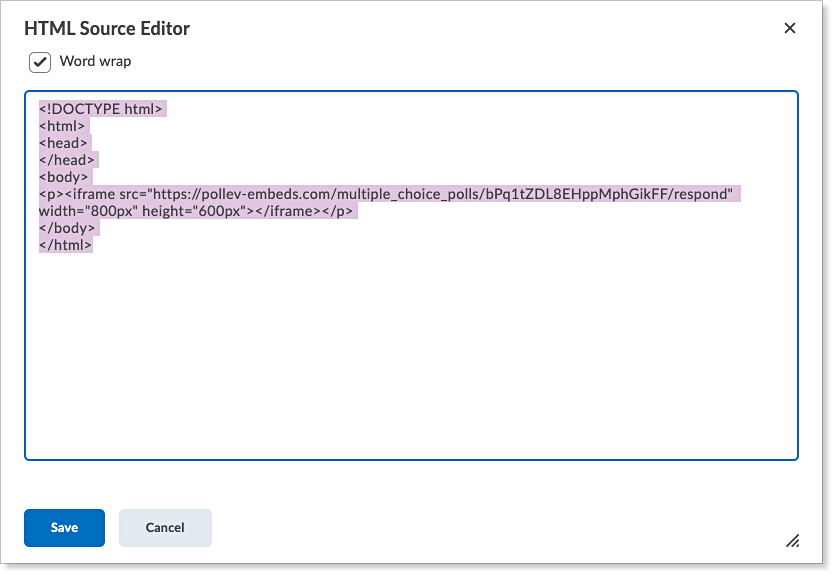Image resolution: width=833 pixels, height=574 pixels.
Task: Click the HTML Source Editor title
Action: [107, 29]
